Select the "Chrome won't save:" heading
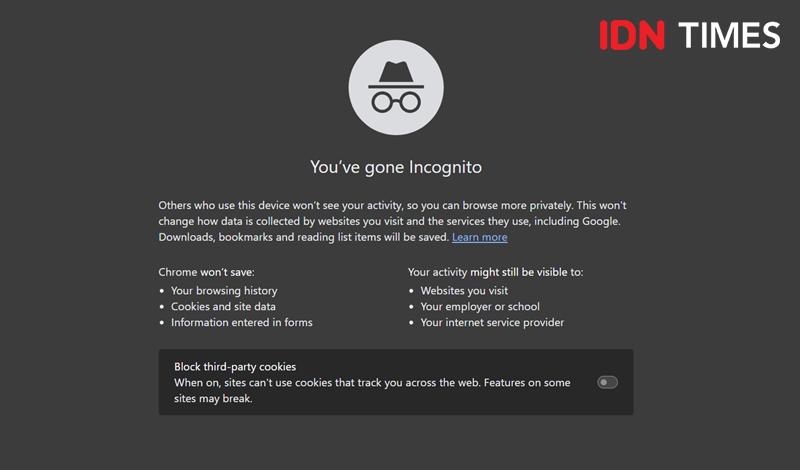This screenshot has width=800, height=470. 206,273
